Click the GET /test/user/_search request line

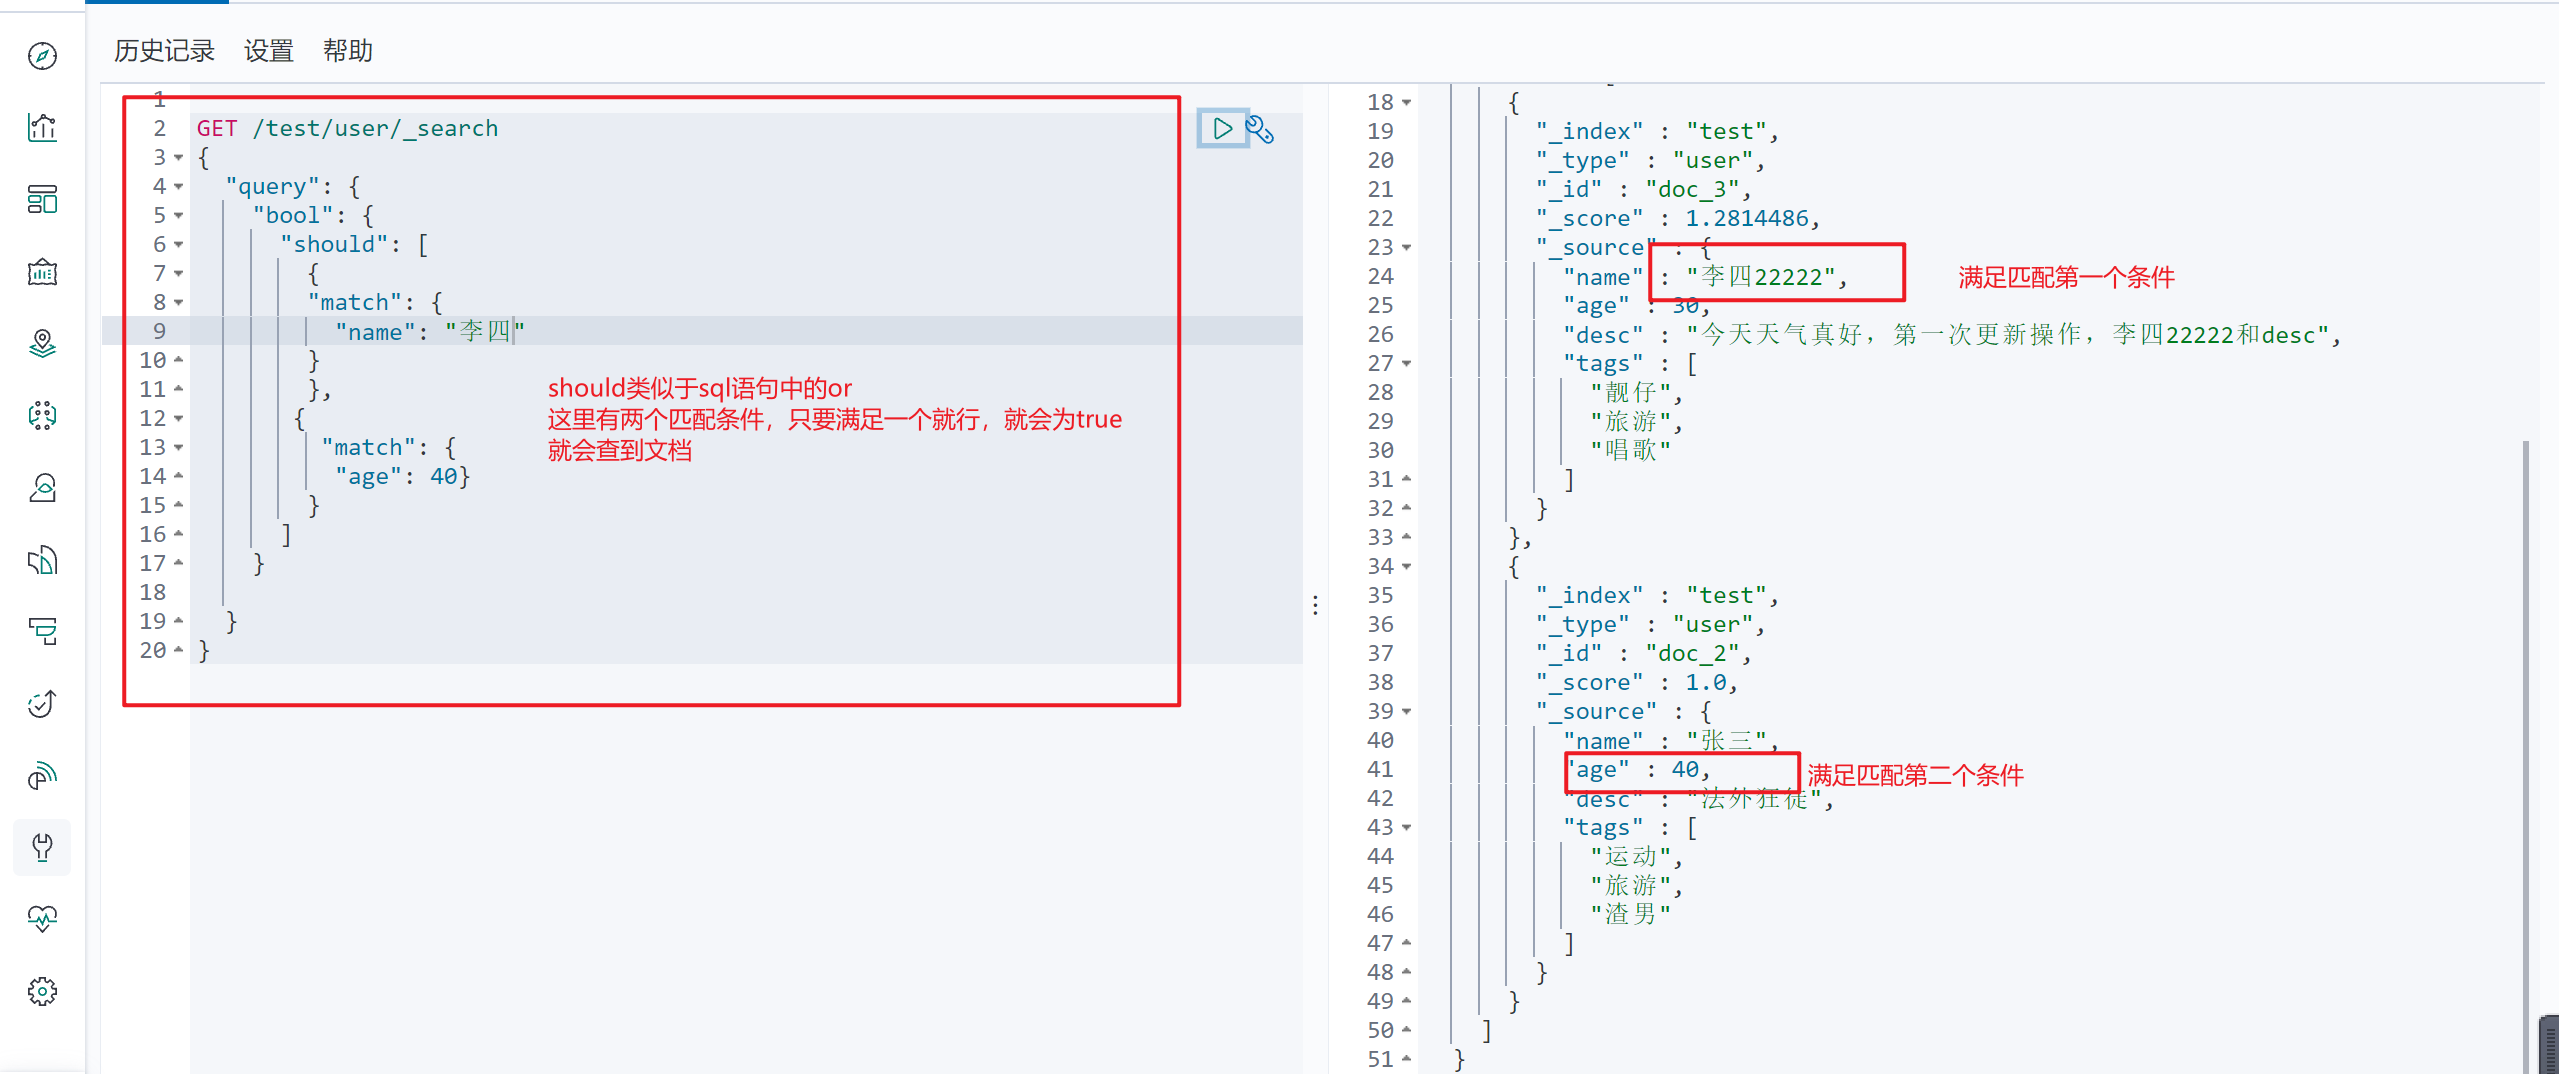point(347,129)
